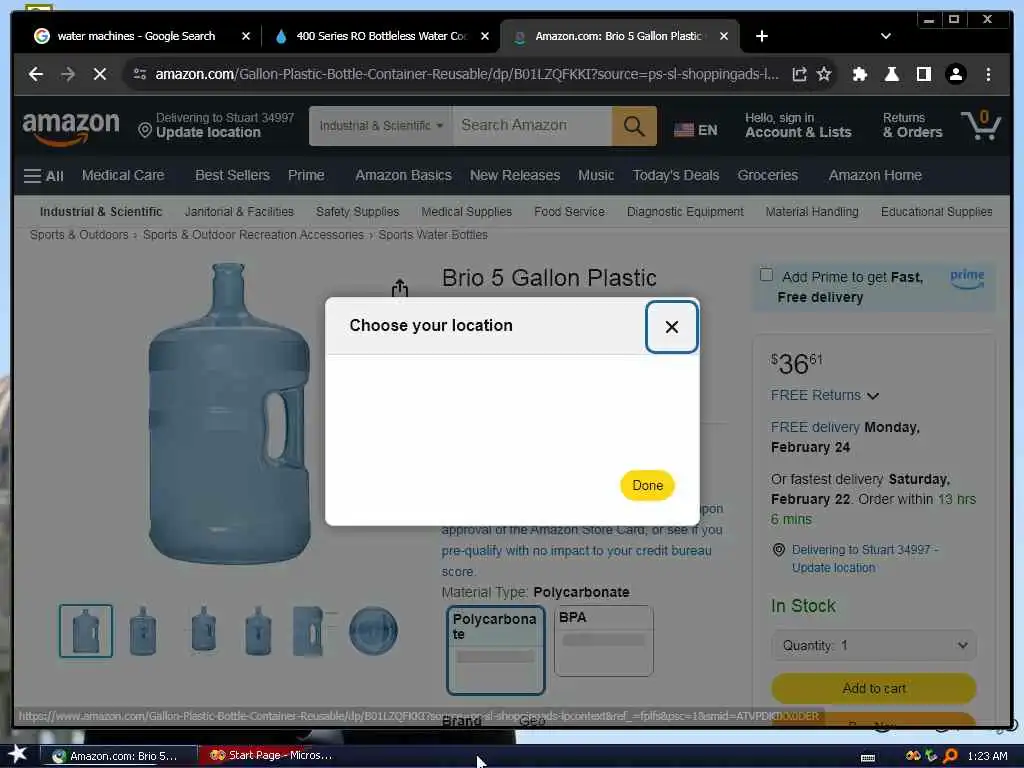Select the round bottle-top thumbnail
Screen dimensions: 1024x768
[373, 631]
